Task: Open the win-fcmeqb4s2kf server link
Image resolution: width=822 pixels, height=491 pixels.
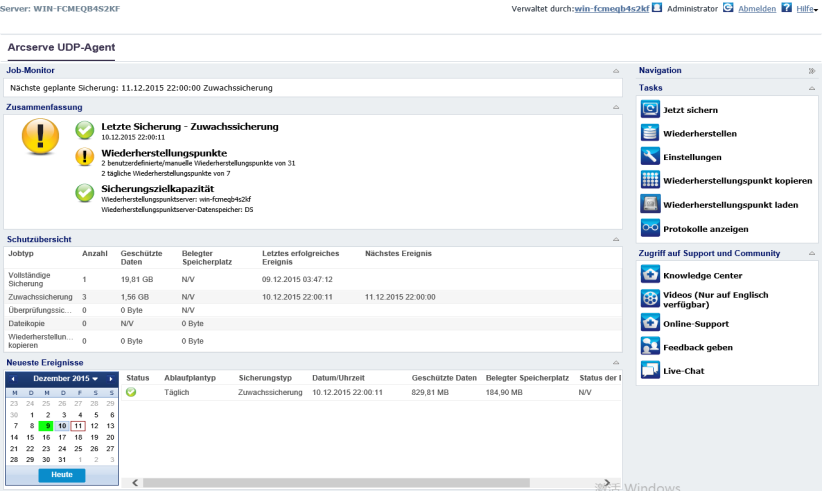Action: (x=612, y=9)
